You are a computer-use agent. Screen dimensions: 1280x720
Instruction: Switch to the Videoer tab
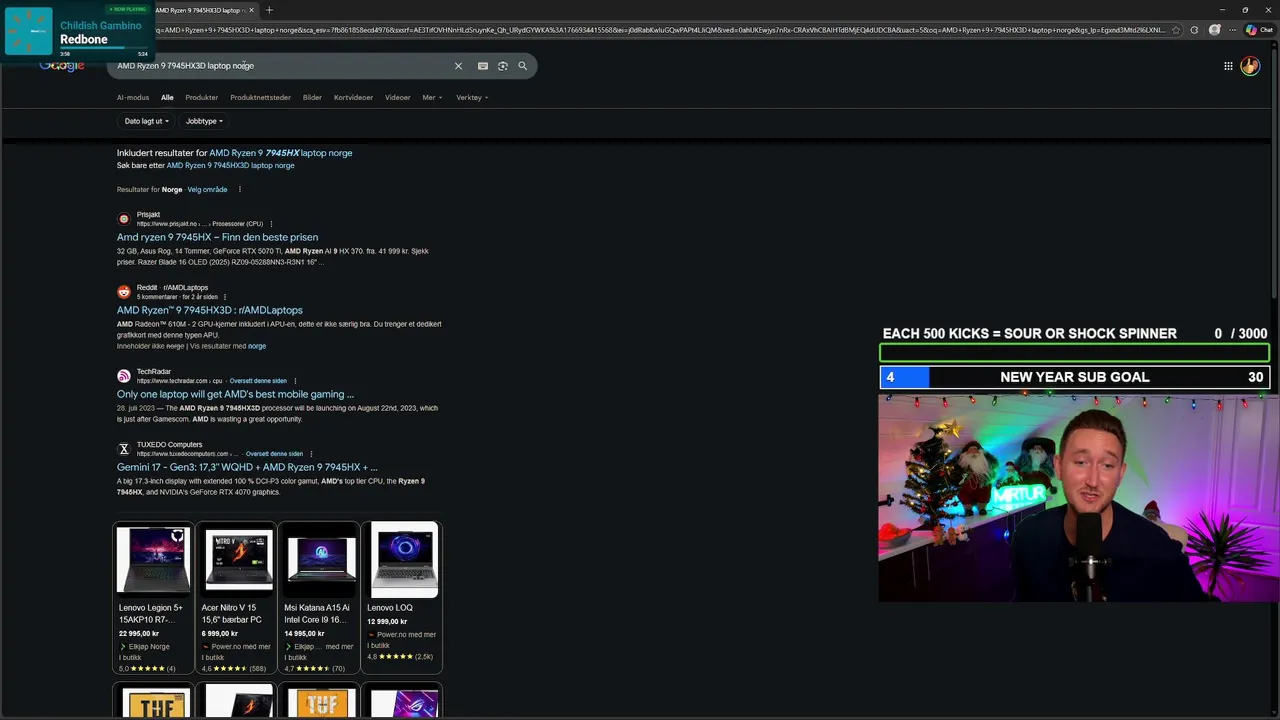(398, 98)
